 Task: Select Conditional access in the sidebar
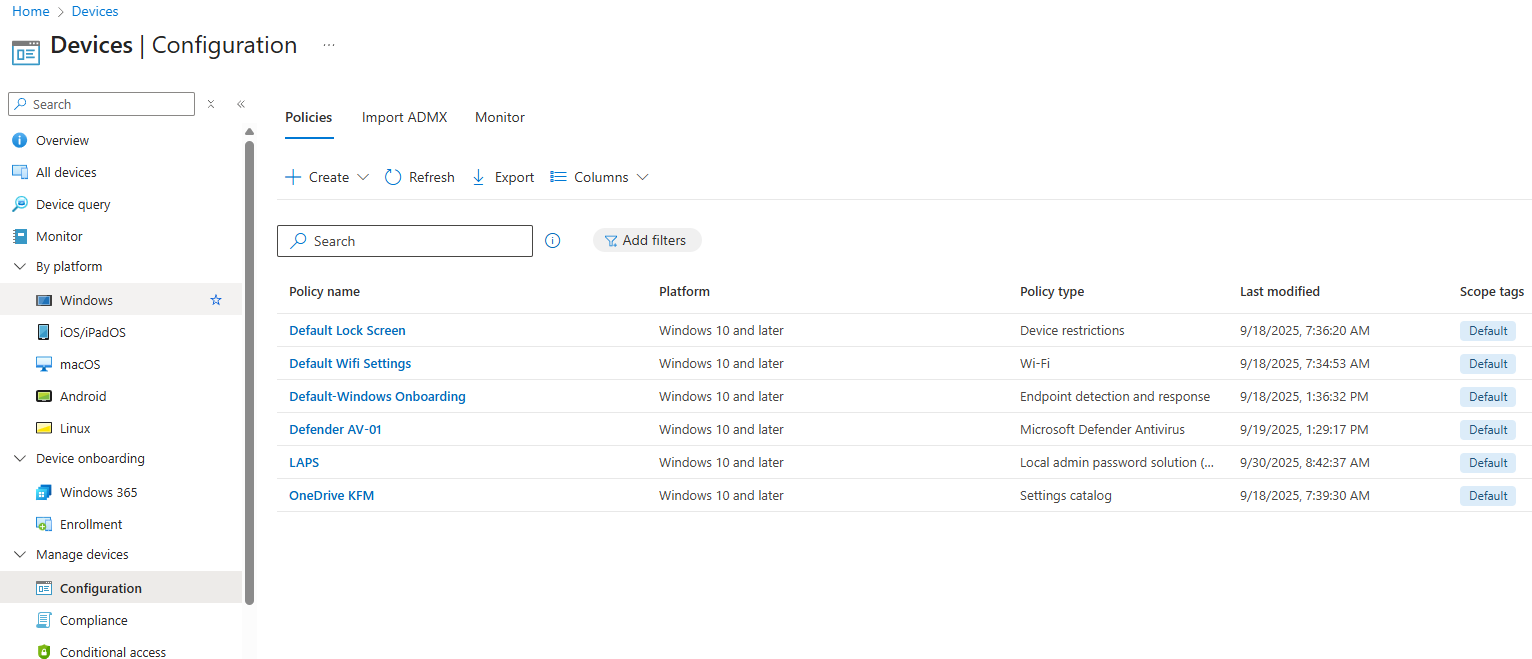112,652
